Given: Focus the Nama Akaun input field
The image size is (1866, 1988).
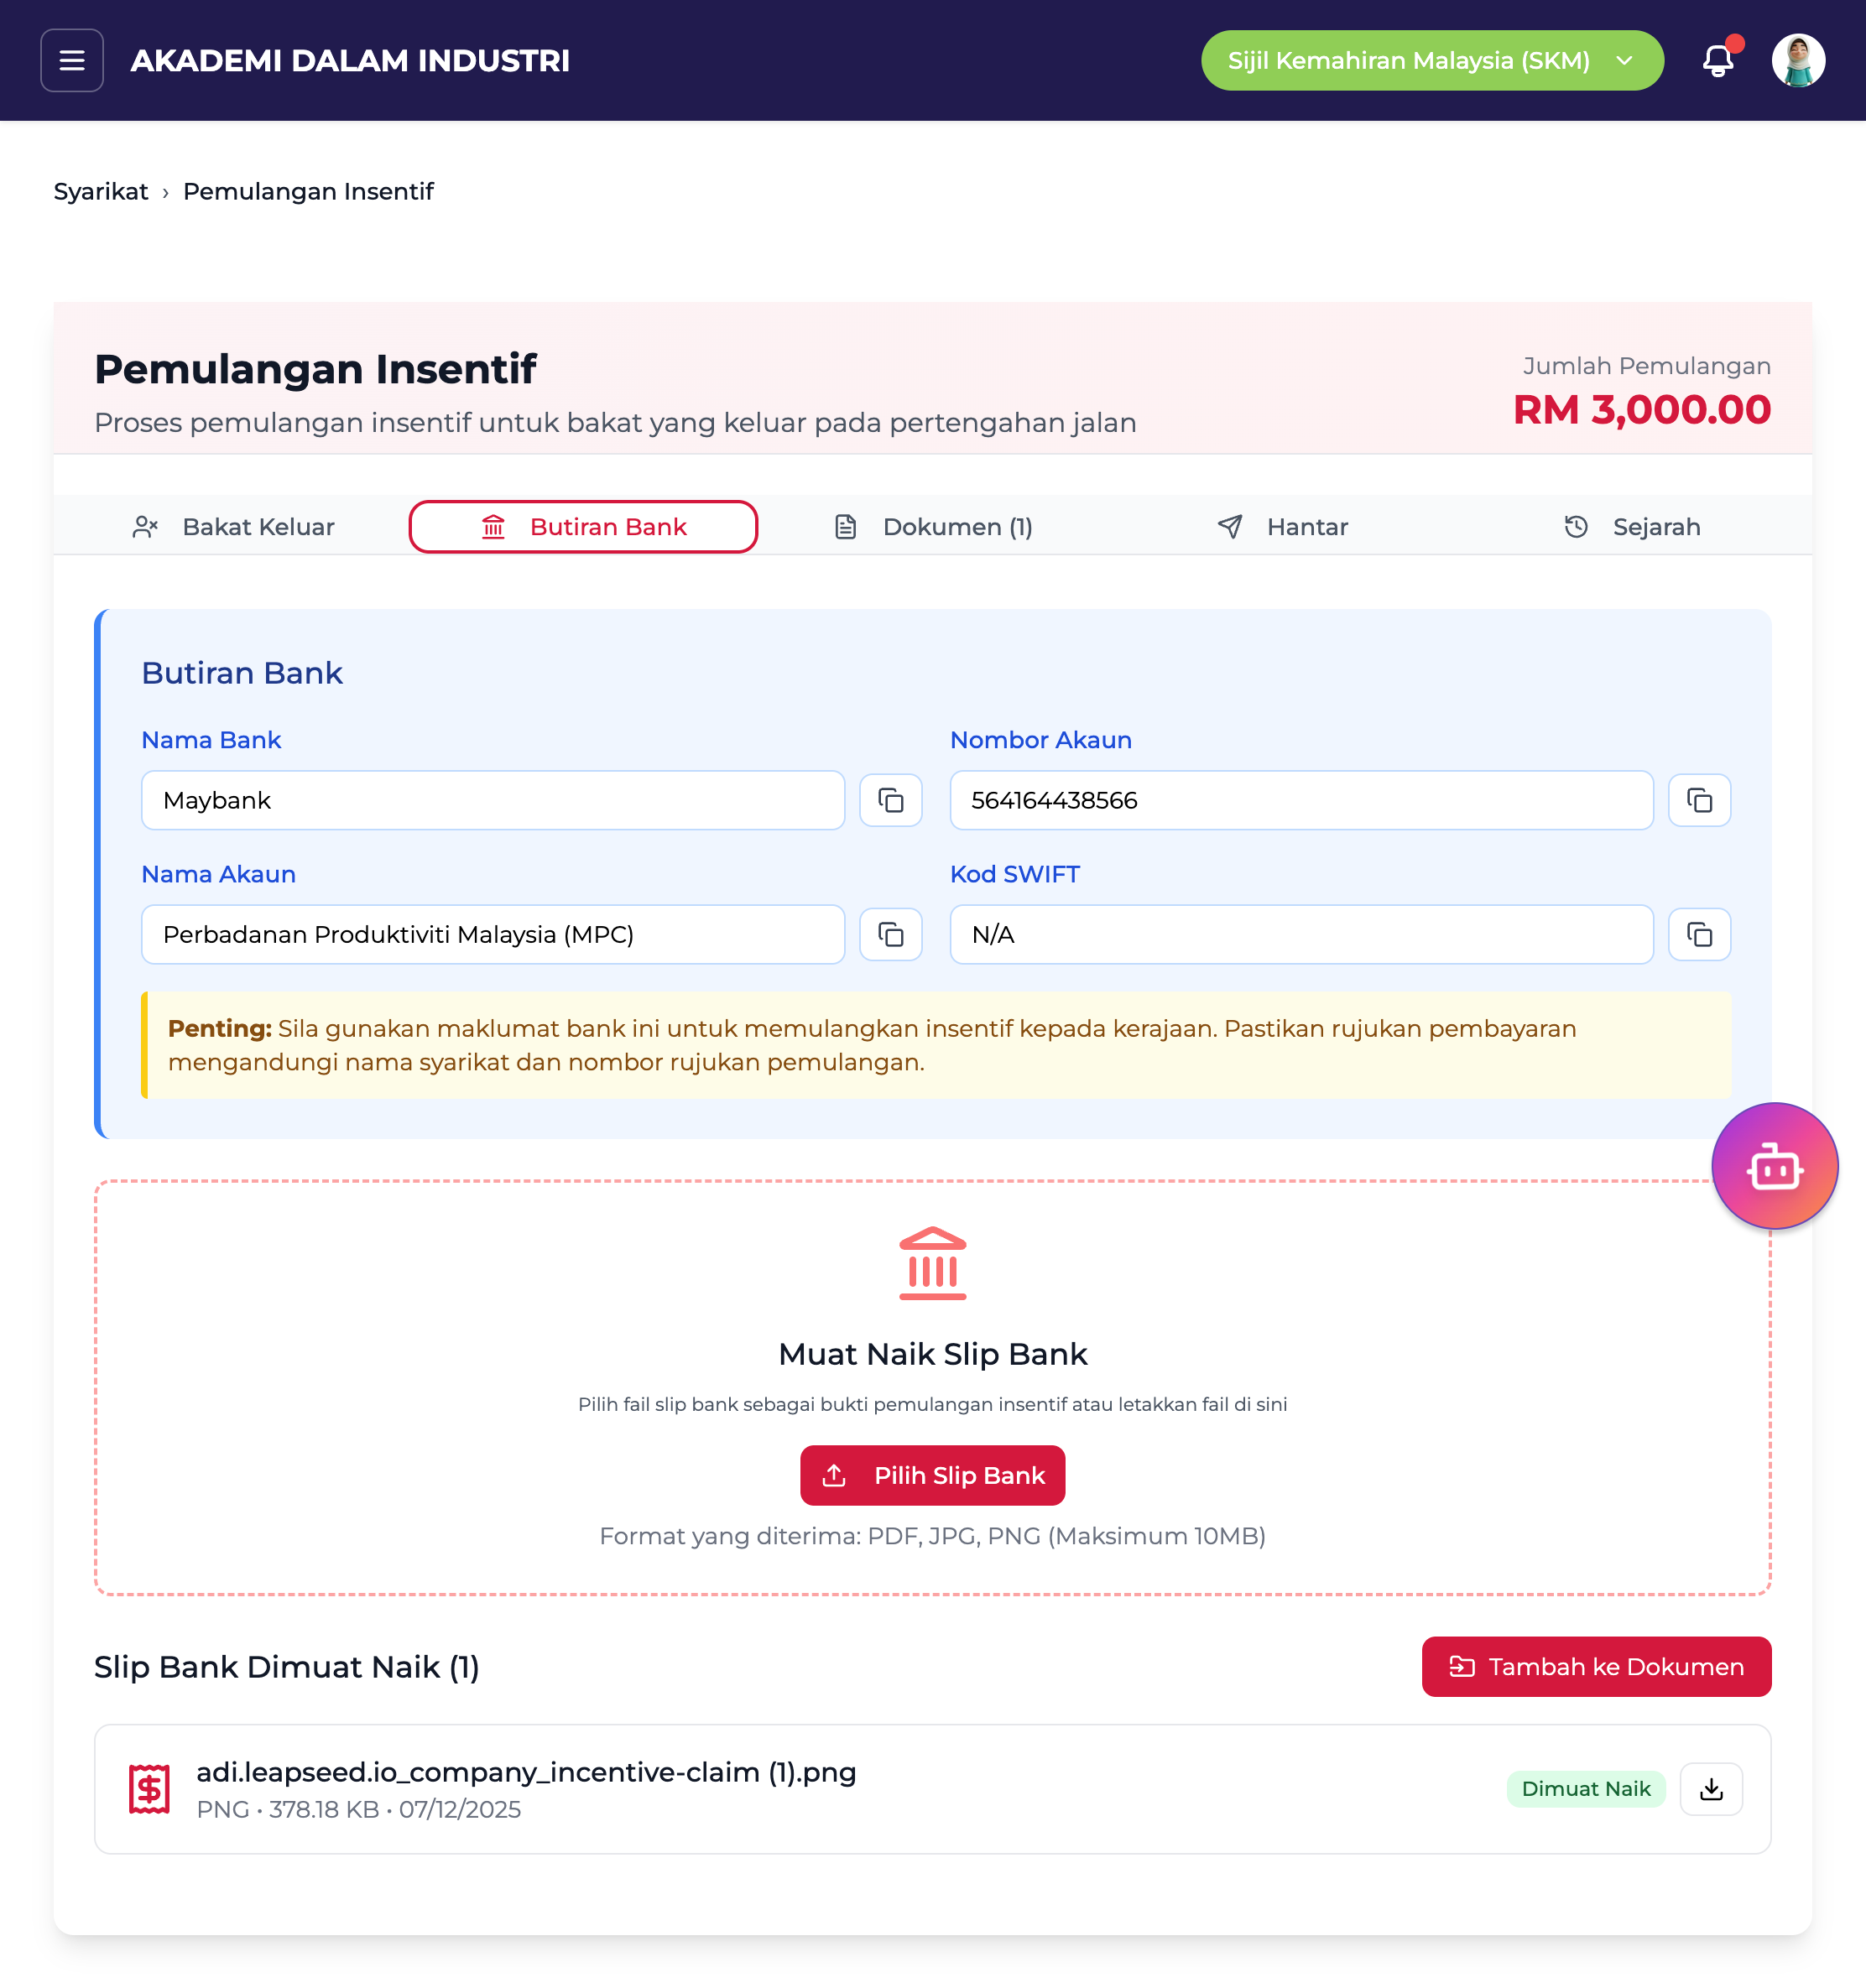Looking at the screenshot, I should (492, 935).
